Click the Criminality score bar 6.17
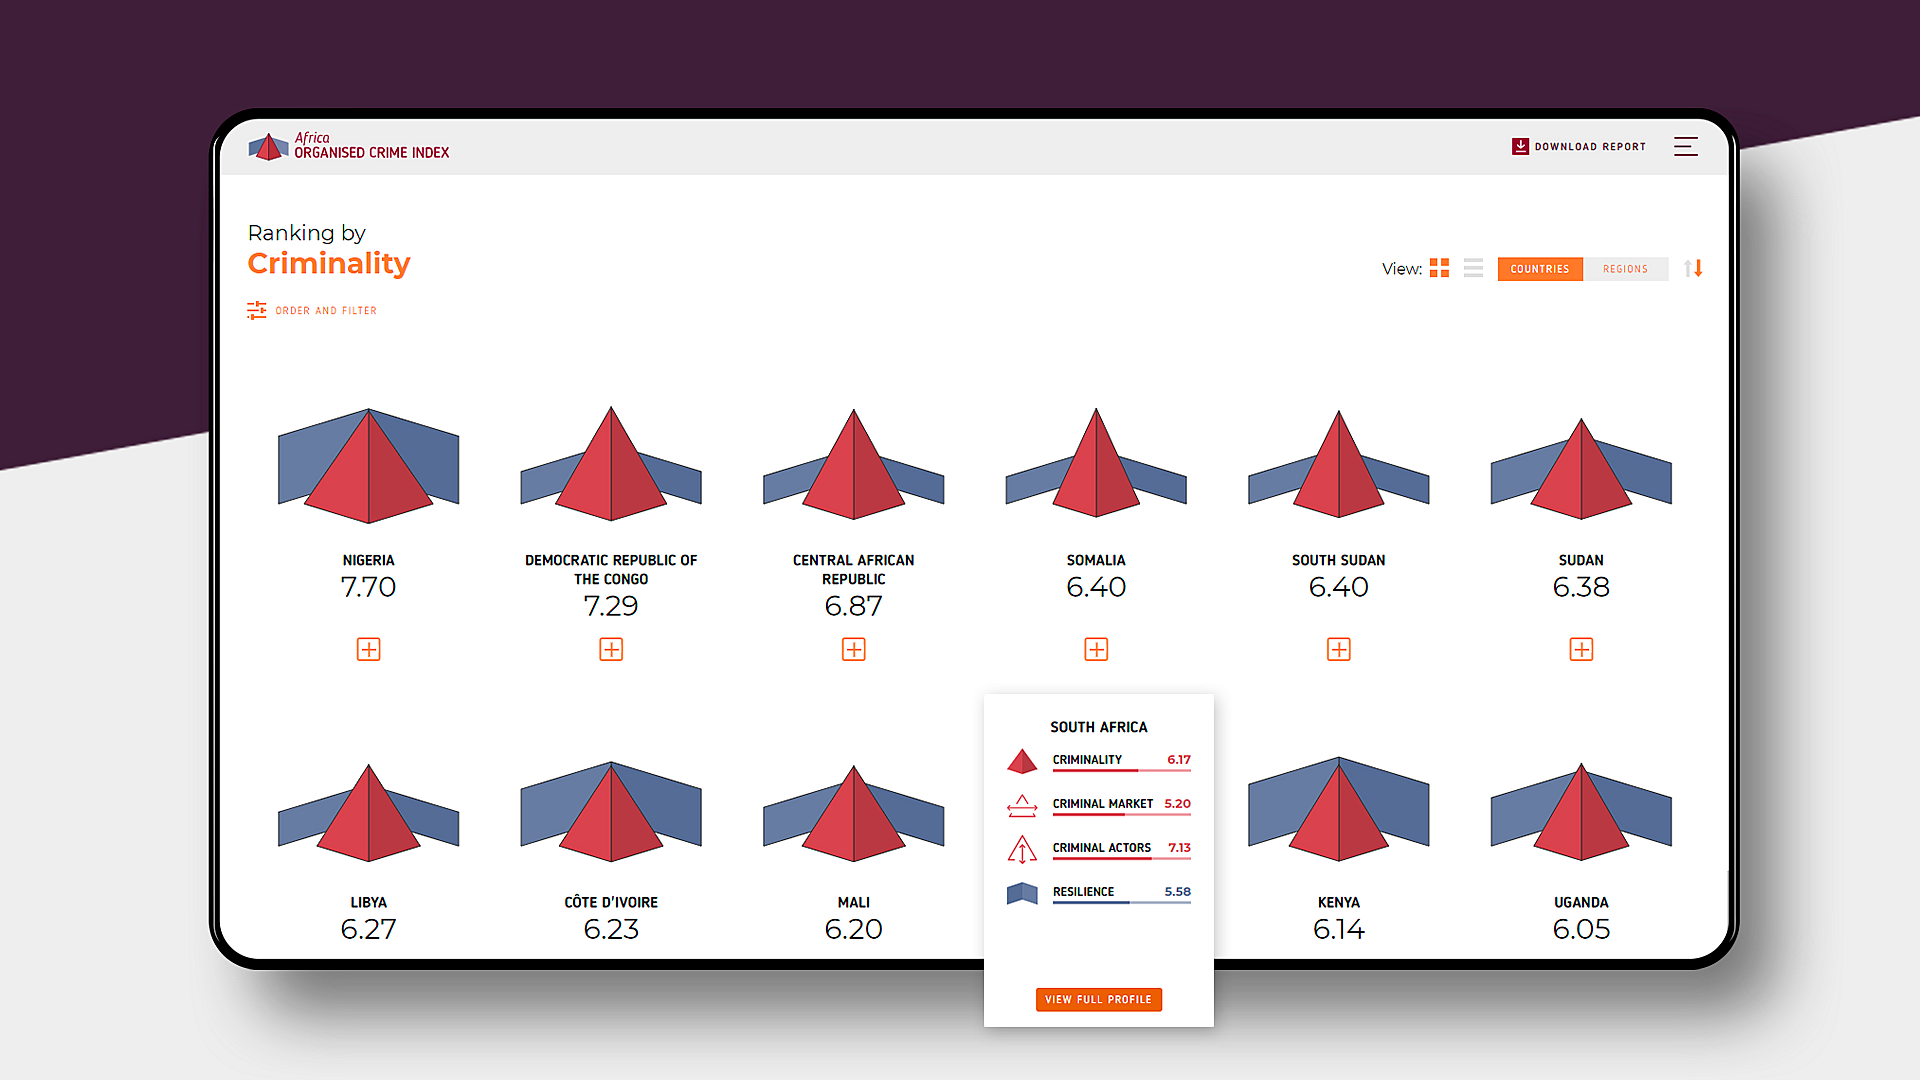The width and height of the screenshot is (1920, 1080). [x=1122, y=770]
